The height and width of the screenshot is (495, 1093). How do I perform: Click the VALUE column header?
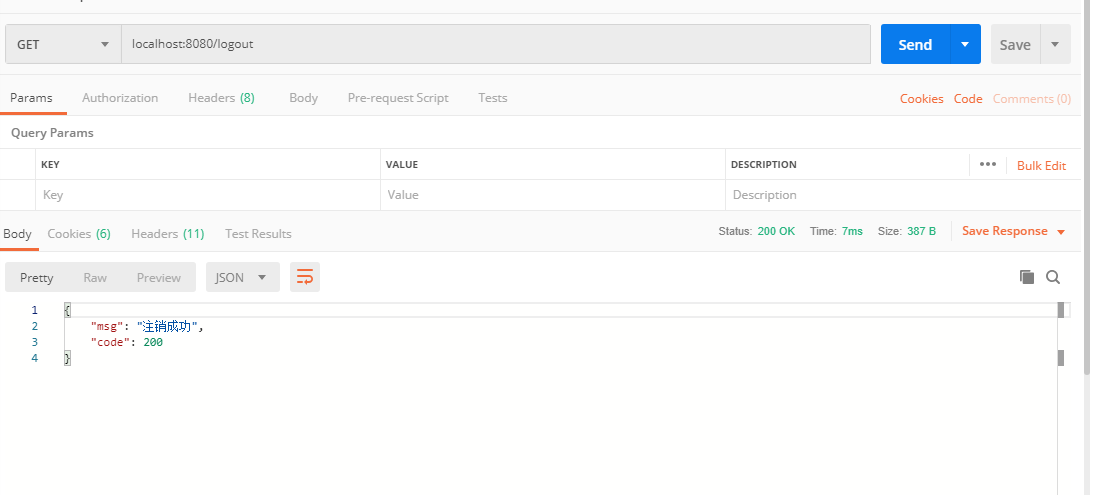(402, 165)
